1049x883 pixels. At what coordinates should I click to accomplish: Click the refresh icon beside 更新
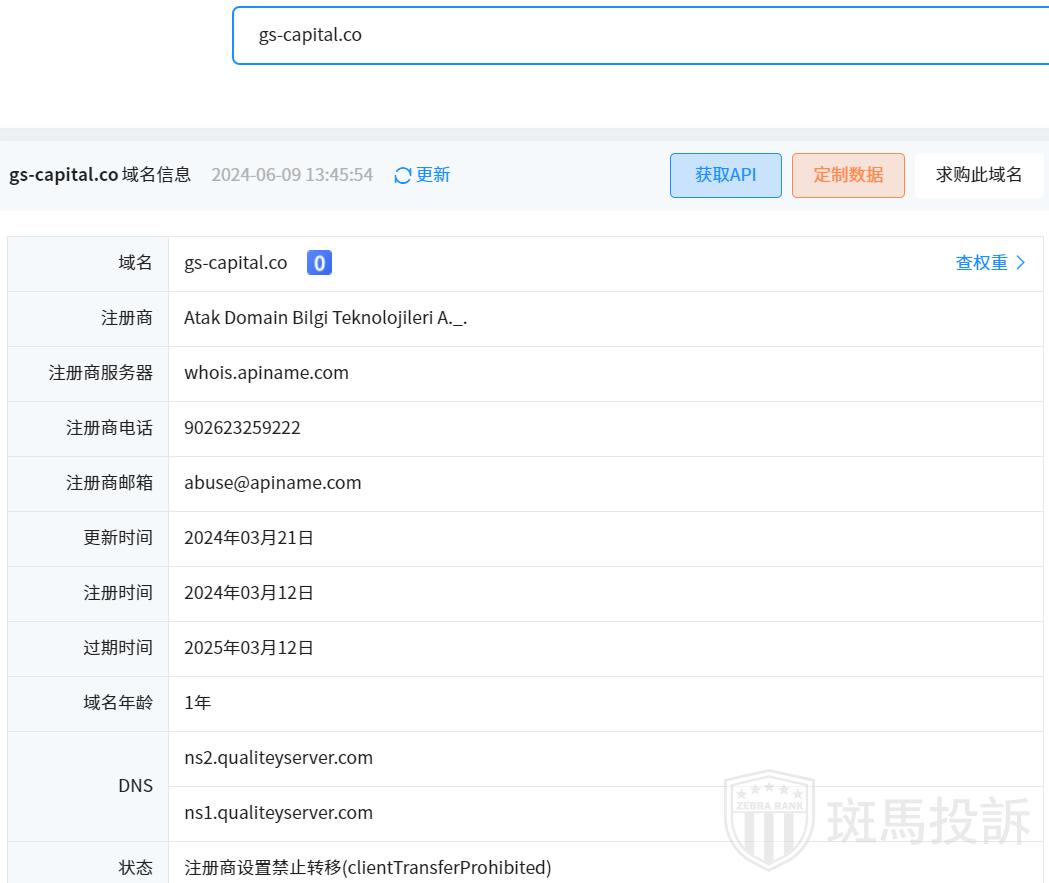click(403, 176)
